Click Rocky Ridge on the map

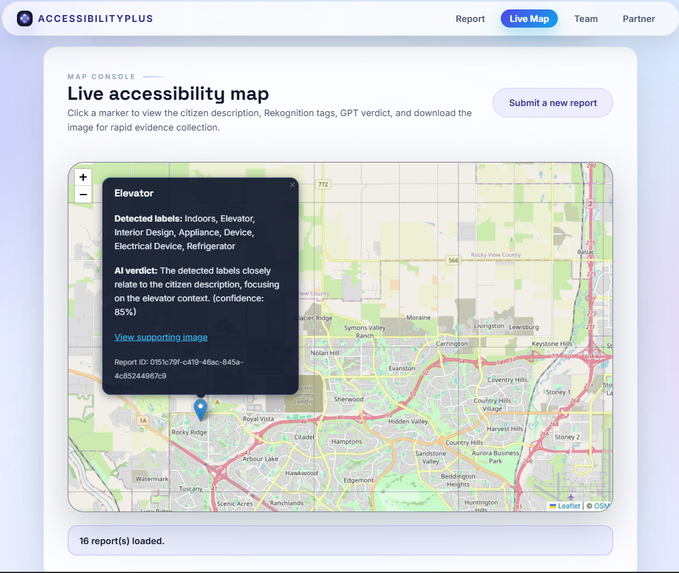(x=189, y=432)
